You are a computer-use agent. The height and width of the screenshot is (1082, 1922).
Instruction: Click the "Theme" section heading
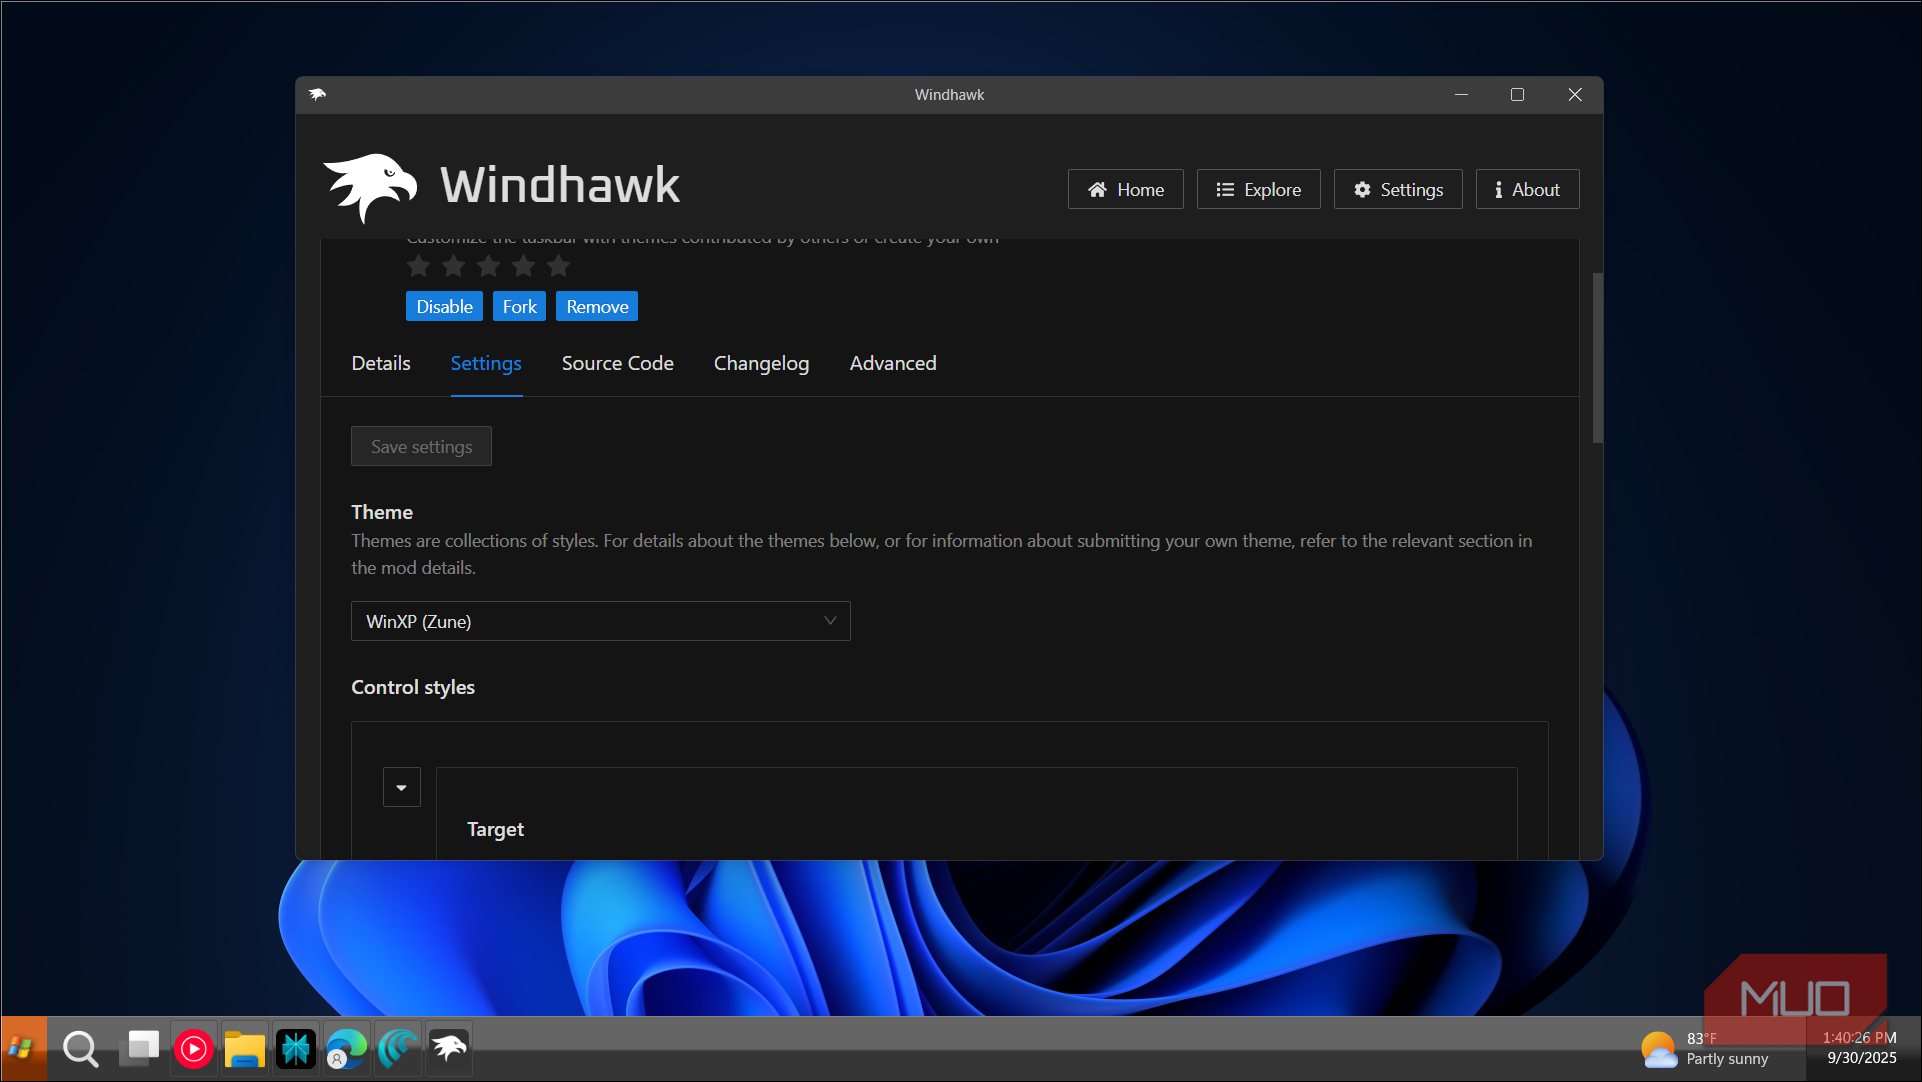(382, 512)
